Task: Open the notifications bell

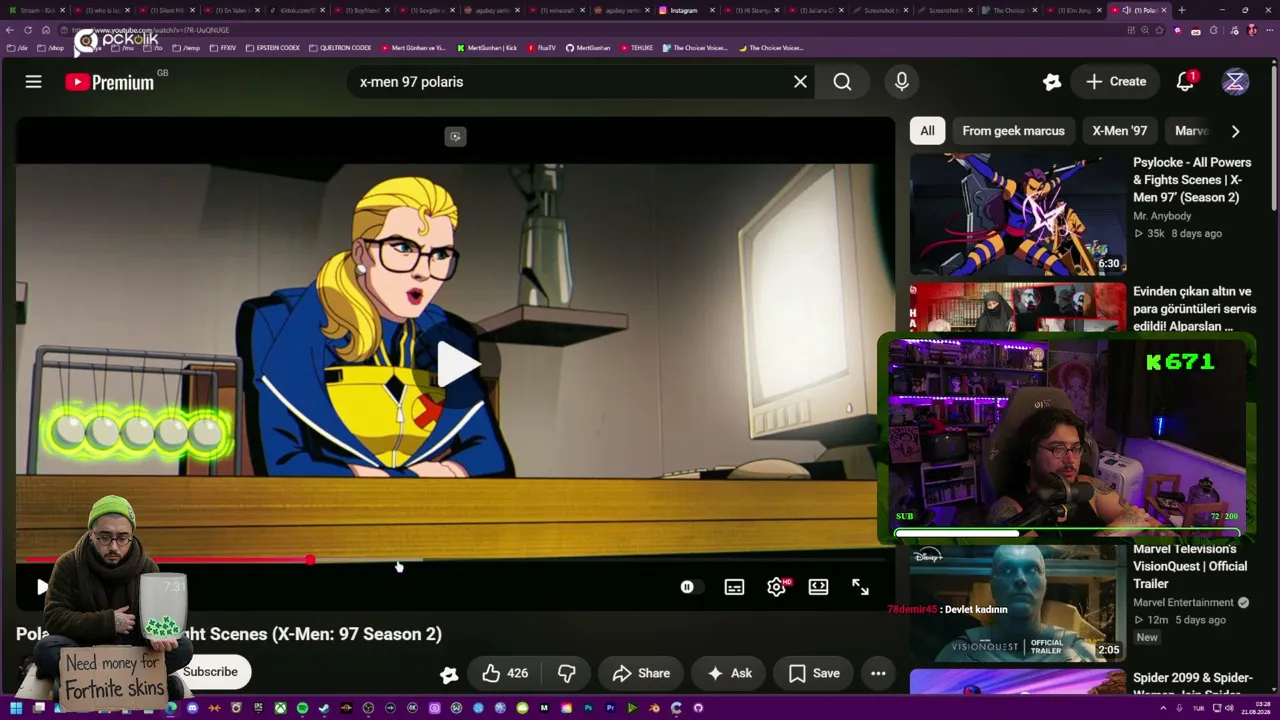Action: click(x=1185, y=82)
